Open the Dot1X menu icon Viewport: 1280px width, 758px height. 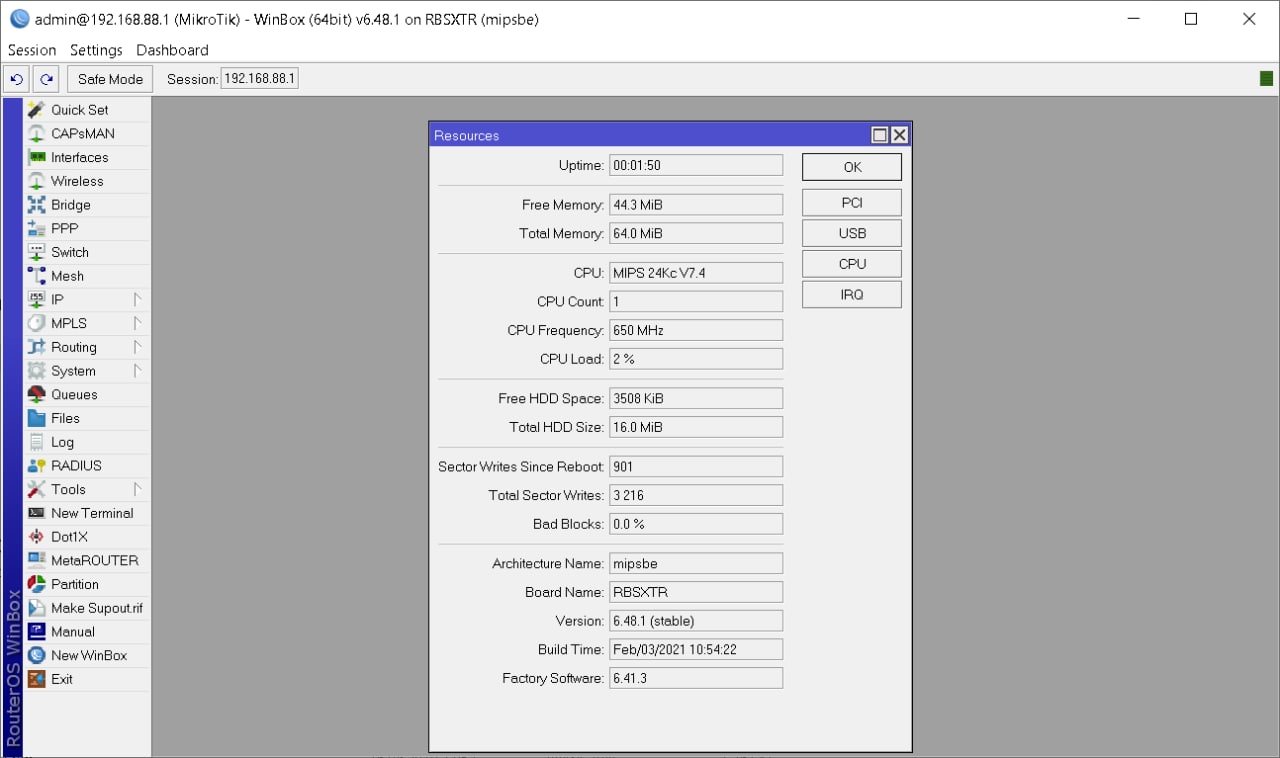click(36, 537)
